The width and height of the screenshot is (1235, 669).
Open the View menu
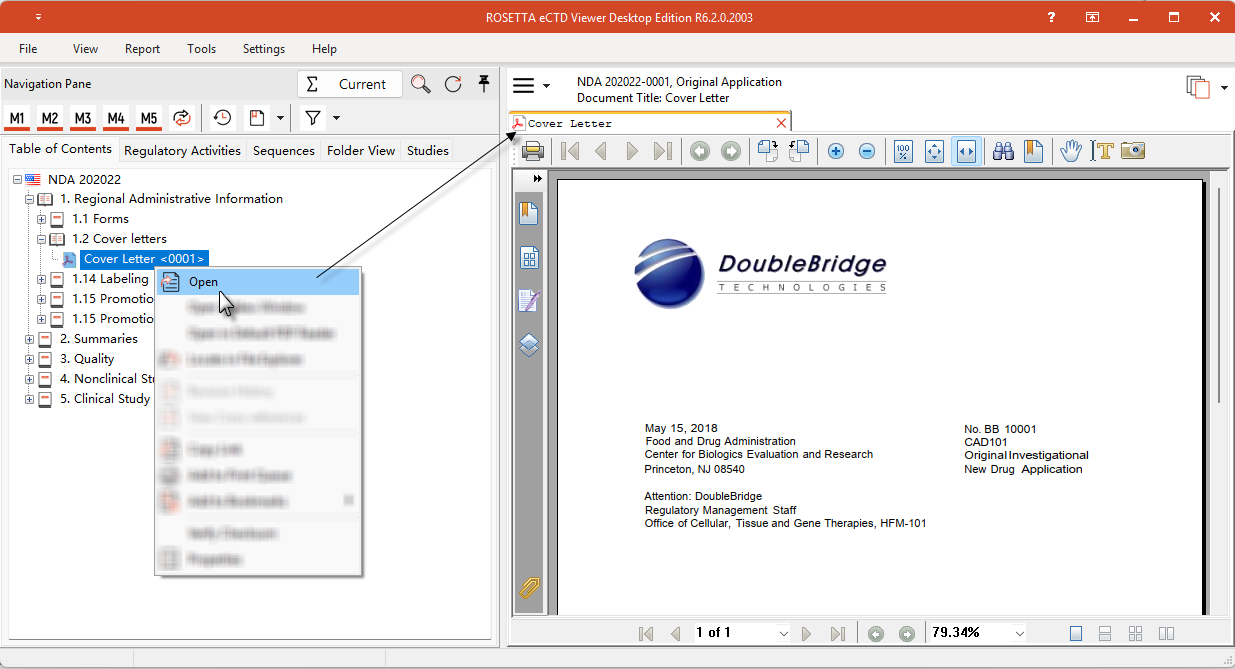(x=85, y=49)
